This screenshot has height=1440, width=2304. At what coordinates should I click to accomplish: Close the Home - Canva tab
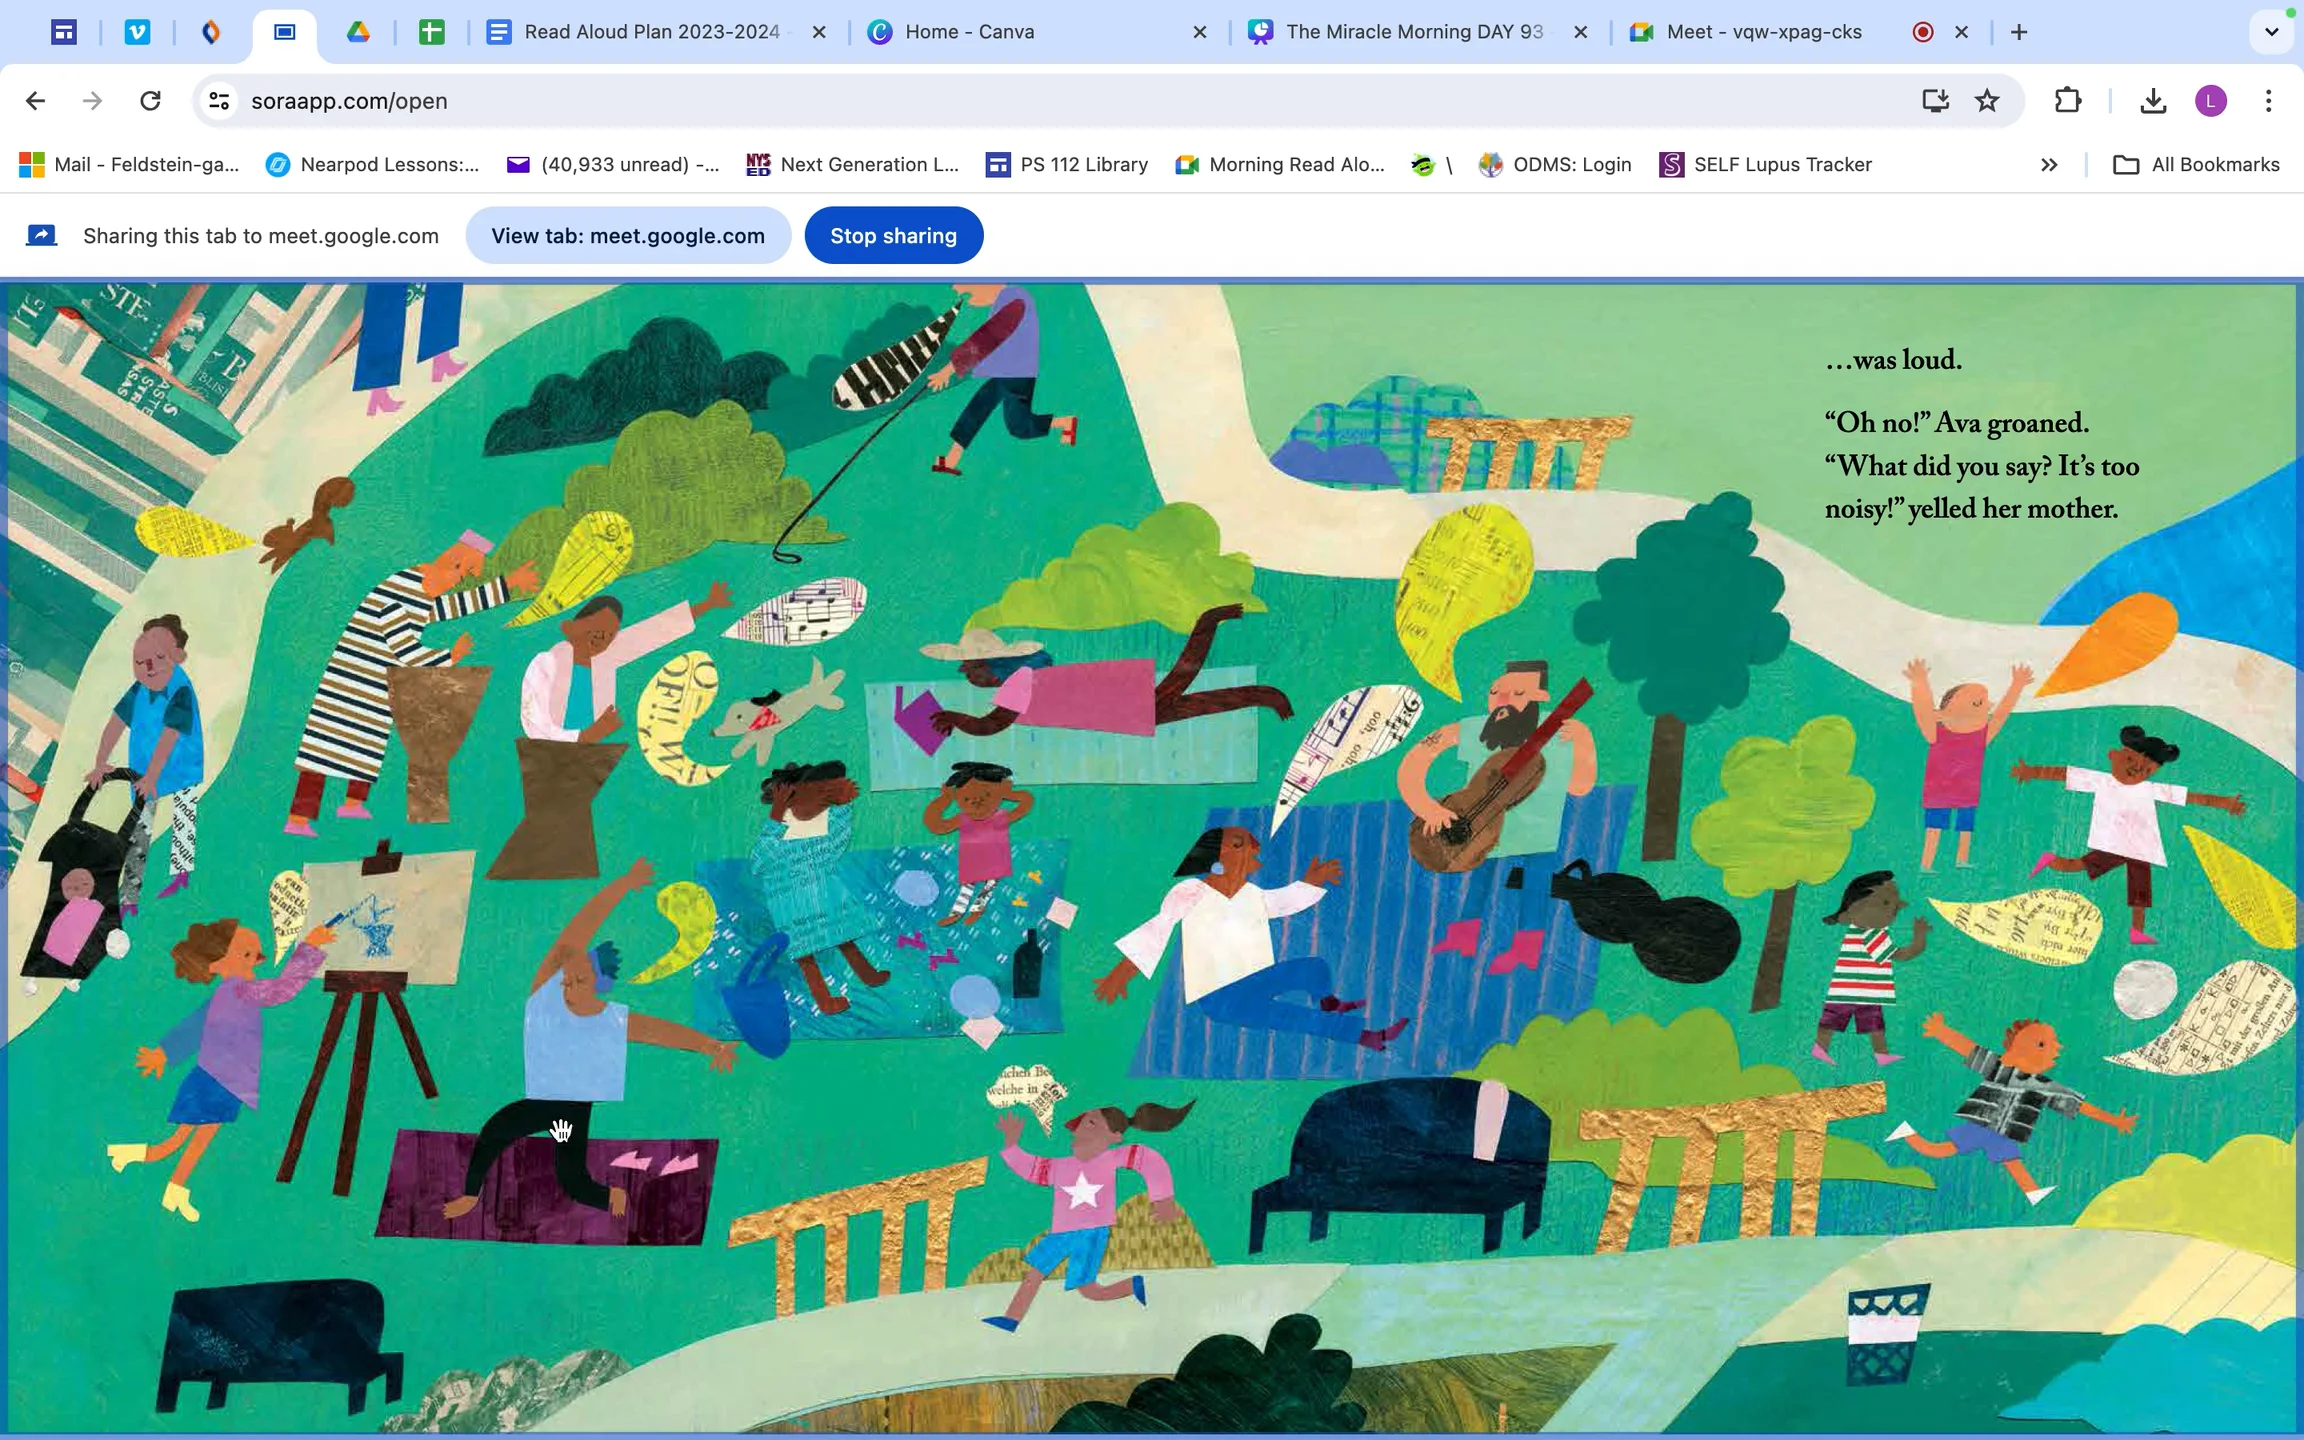(1200, 32)
